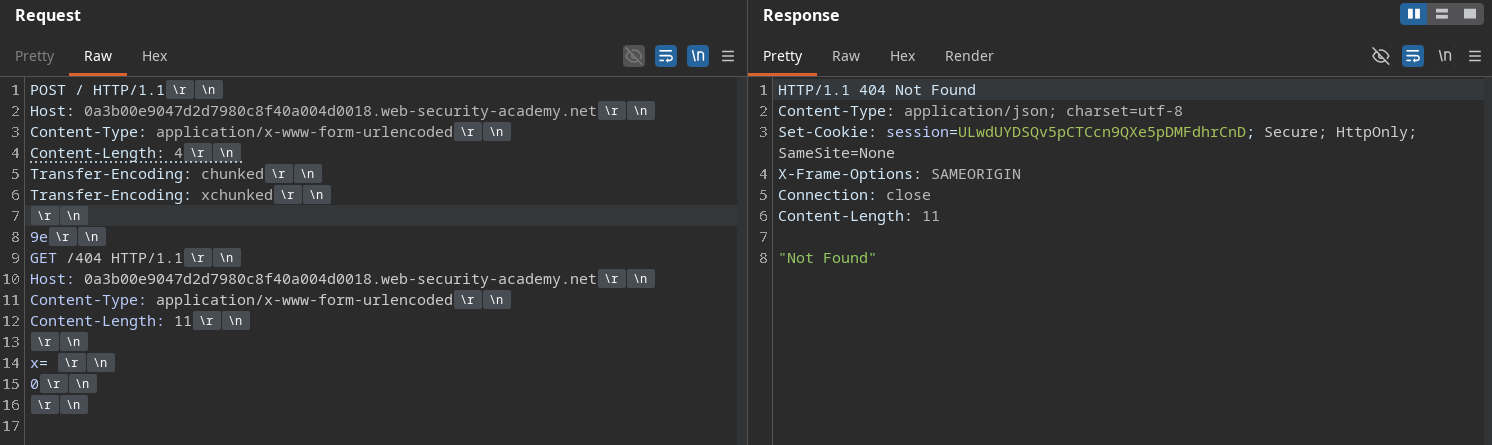Click the Content-Length: 11 line in request
Screen dimensions: 1492x445
point(111,321)
